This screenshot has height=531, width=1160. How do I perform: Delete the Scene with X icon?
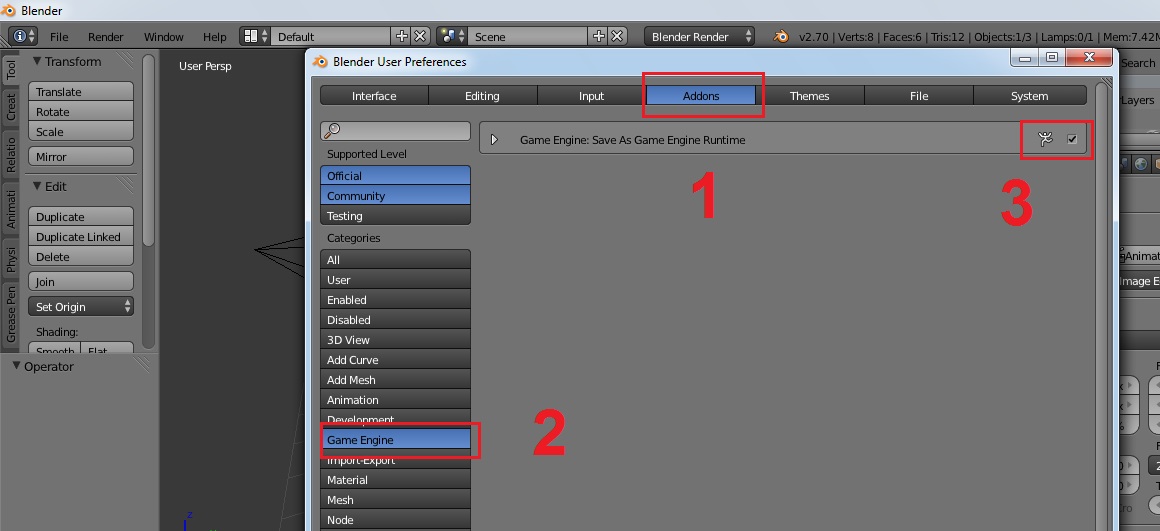coord(617,36)
